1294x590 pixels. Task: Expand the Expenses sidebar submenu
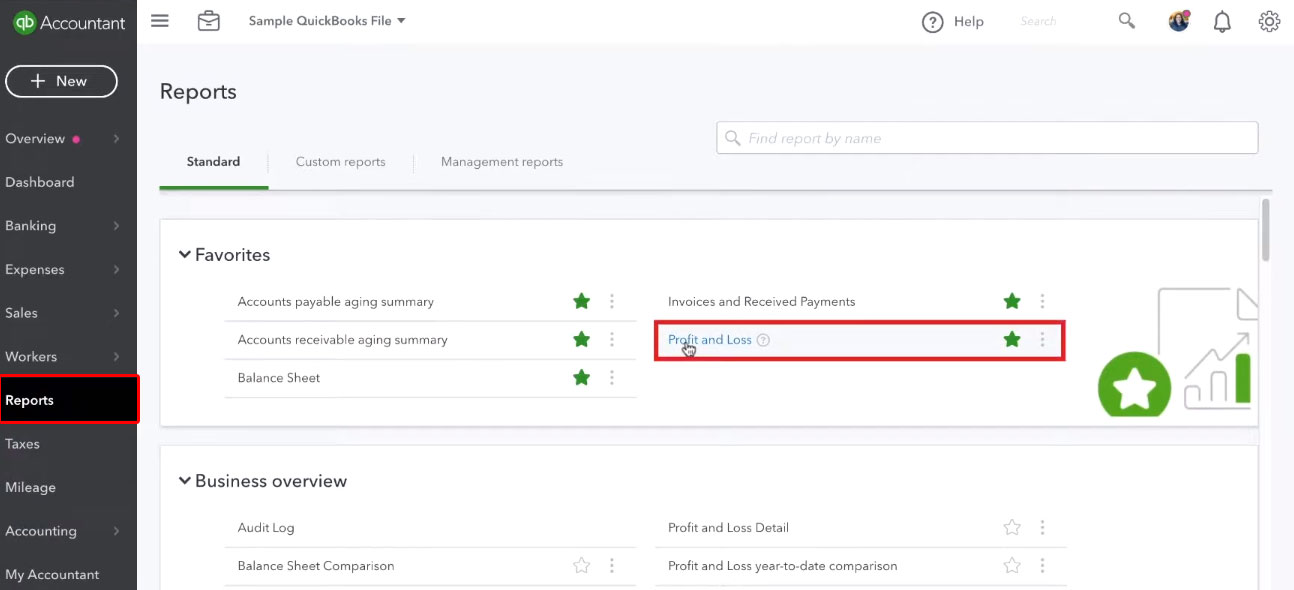click(116, 270)
